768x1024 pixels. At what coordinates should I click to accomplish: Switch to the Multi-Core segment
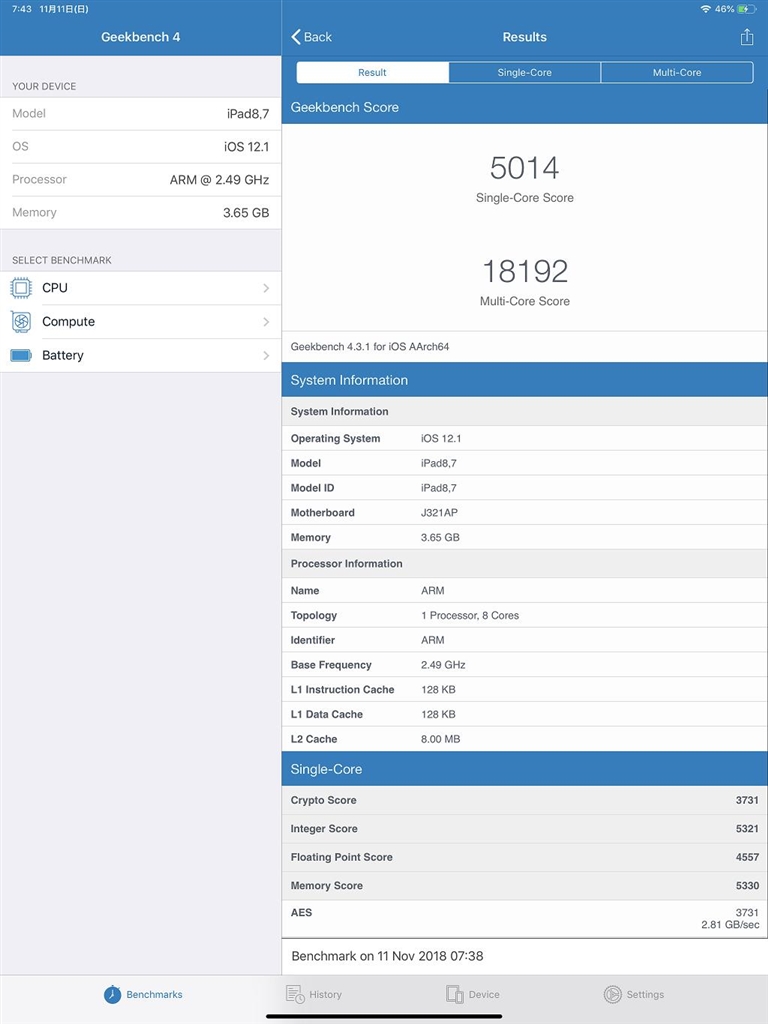[677, 72]
